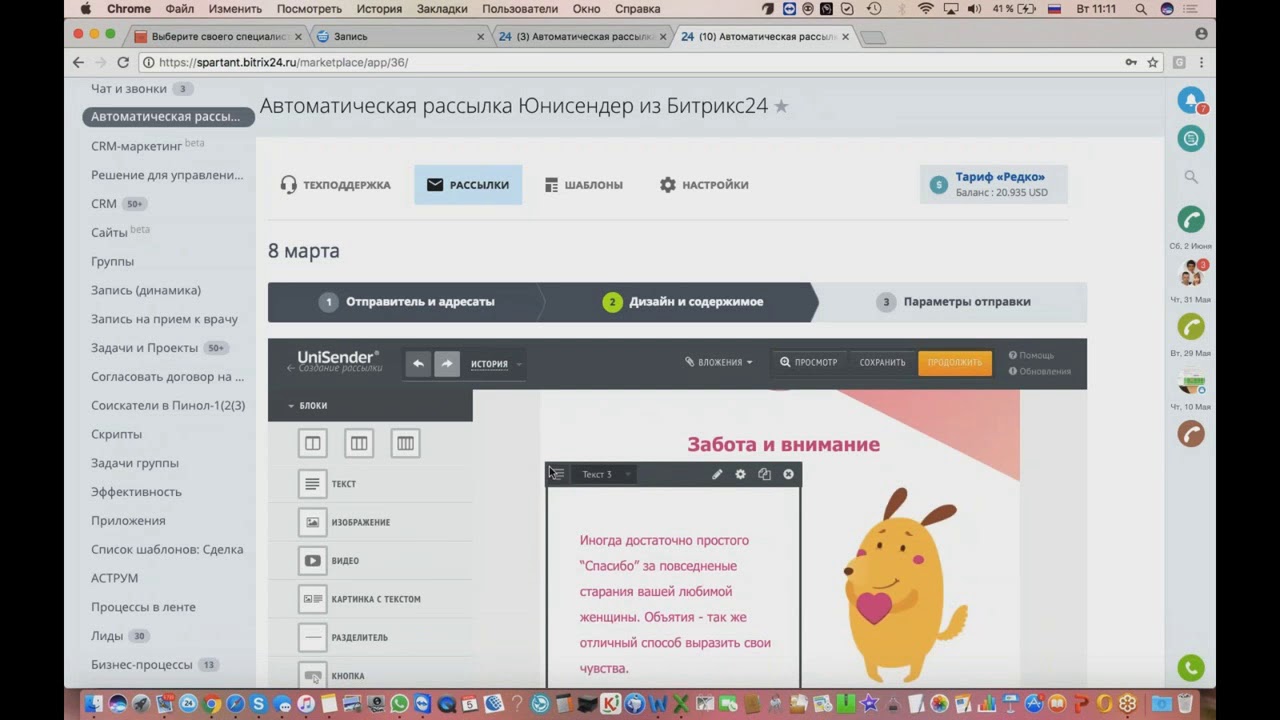
Task: Bookmark this page with the star icon
Action: (x=1153, y=62)
